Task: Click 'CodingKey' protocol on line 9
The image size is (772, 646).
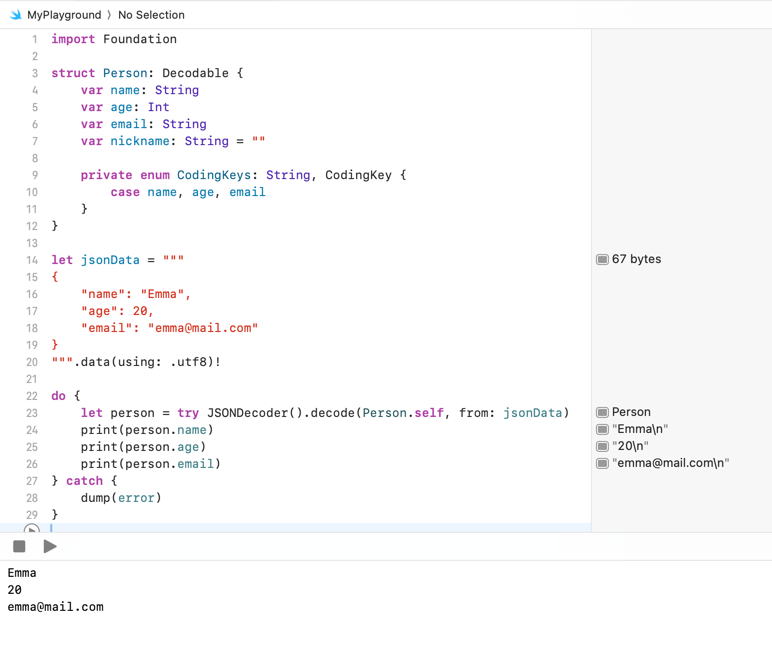Action: 358,175
